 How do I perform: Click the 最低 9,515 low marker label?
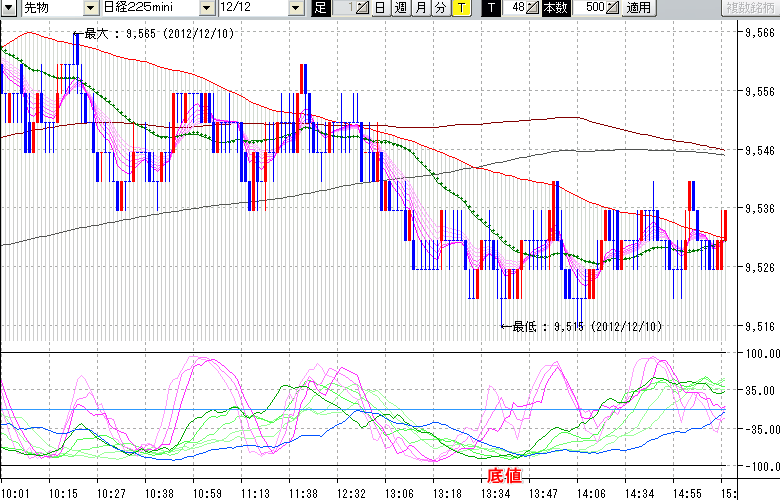click(x=585, y=326)
